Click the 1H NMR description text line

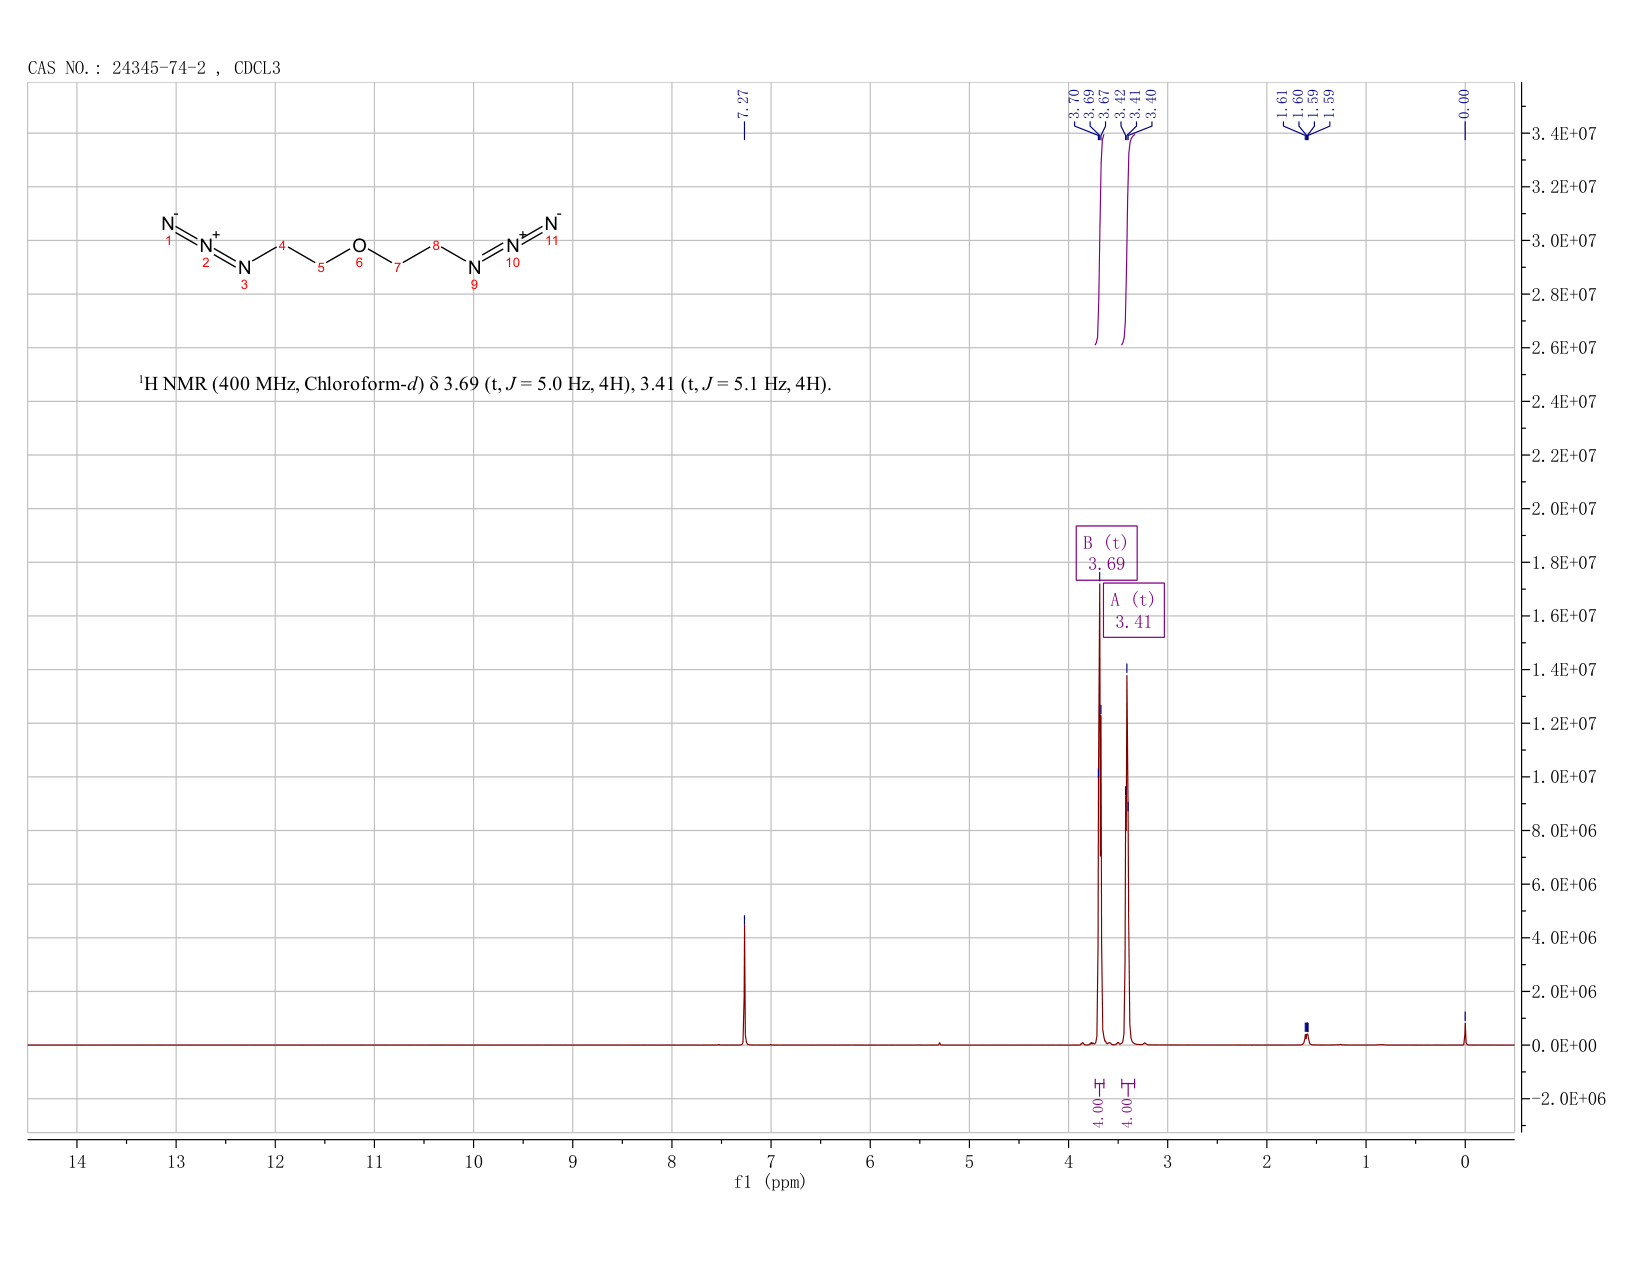[485, 384]
